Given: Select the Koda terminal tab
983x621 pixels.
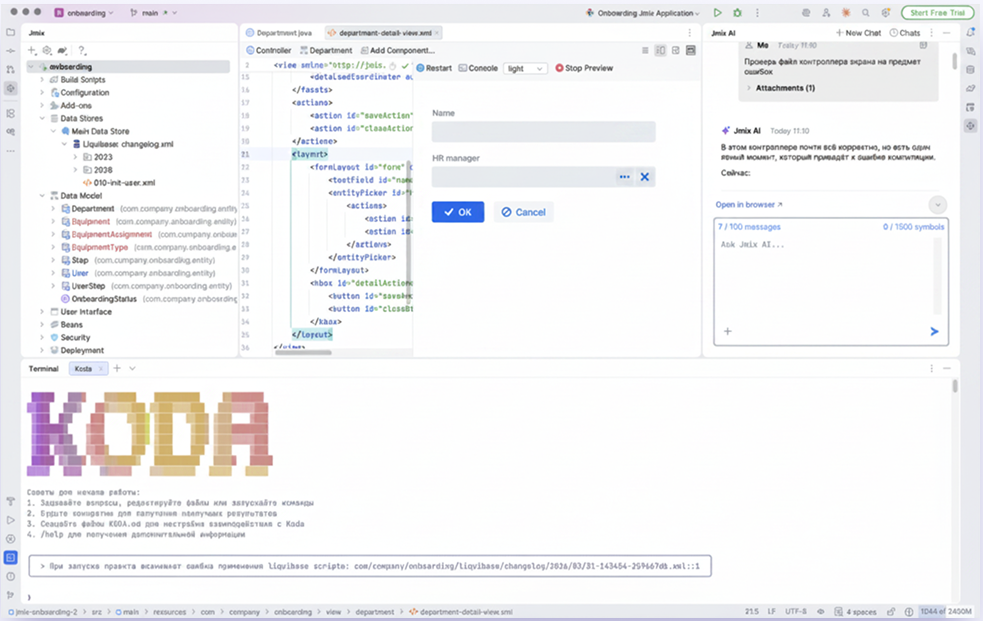Looking at the screenshot, I should [x=83, y=368].
